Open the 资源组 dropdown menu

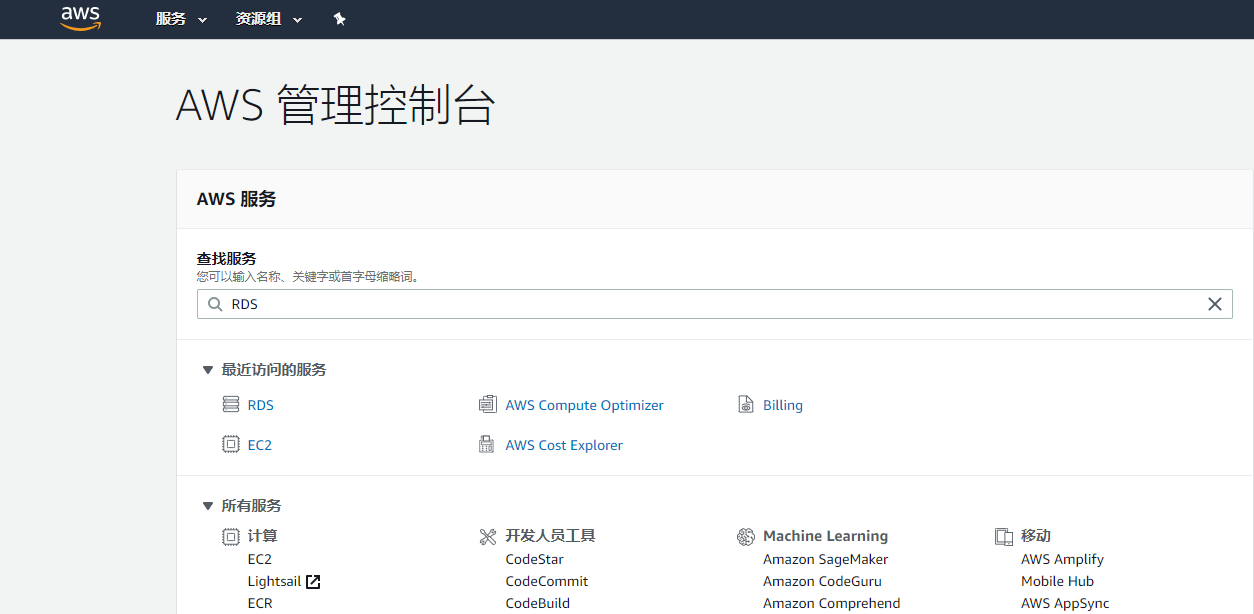pyautogui.click(x=268, y=19)
